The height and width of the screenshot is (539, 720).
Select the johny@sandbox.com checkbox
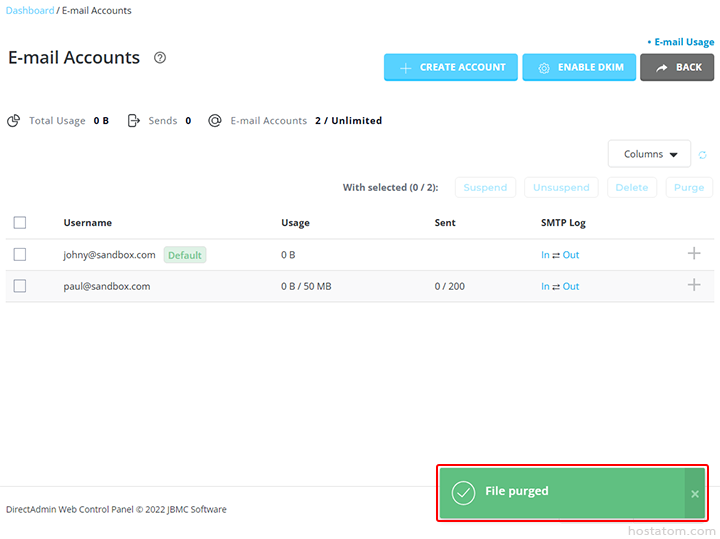pos(20,255)
